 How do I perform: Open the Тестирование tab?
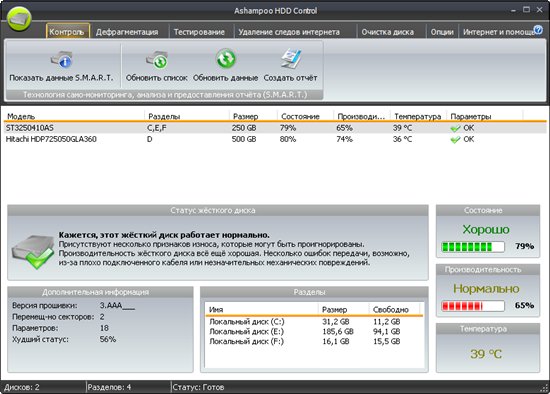(199, 32)
